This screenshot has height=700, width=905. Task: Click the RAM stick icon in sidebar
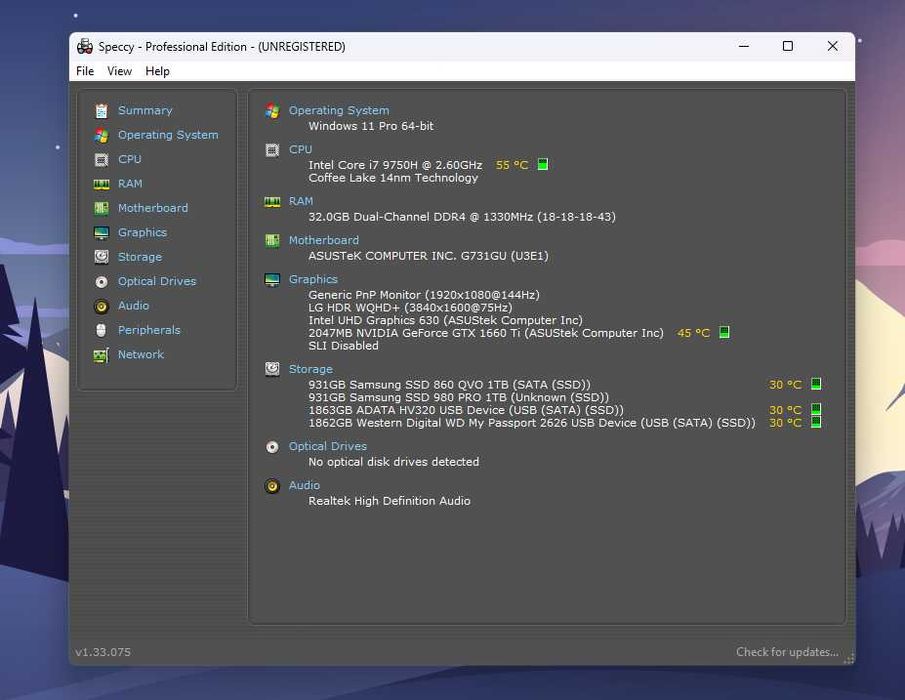(x=102, y=184)
